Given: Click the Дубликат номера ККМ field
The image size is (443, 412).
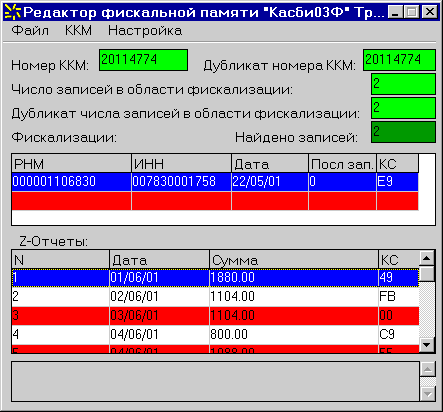Looking at the screenshot, I should [399, 60].
